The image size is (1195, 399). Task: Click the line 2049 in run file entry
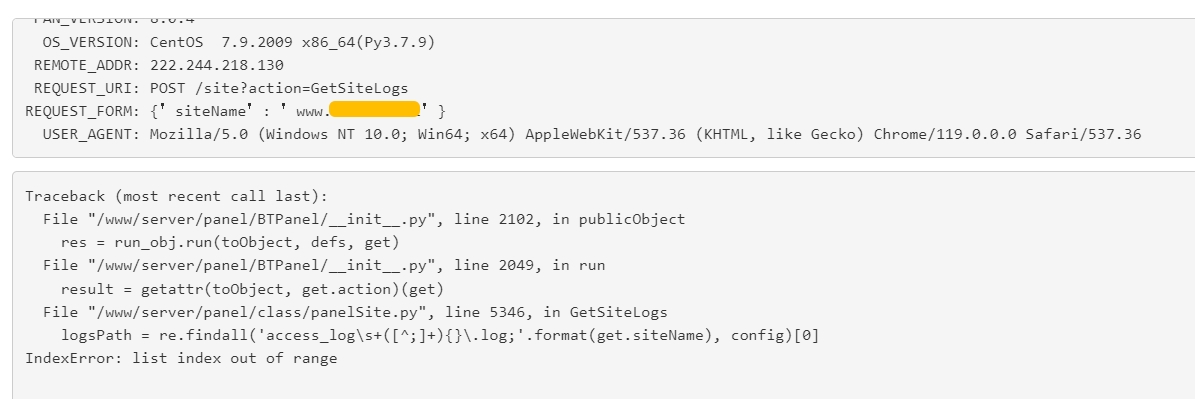[x=324, y=266]
